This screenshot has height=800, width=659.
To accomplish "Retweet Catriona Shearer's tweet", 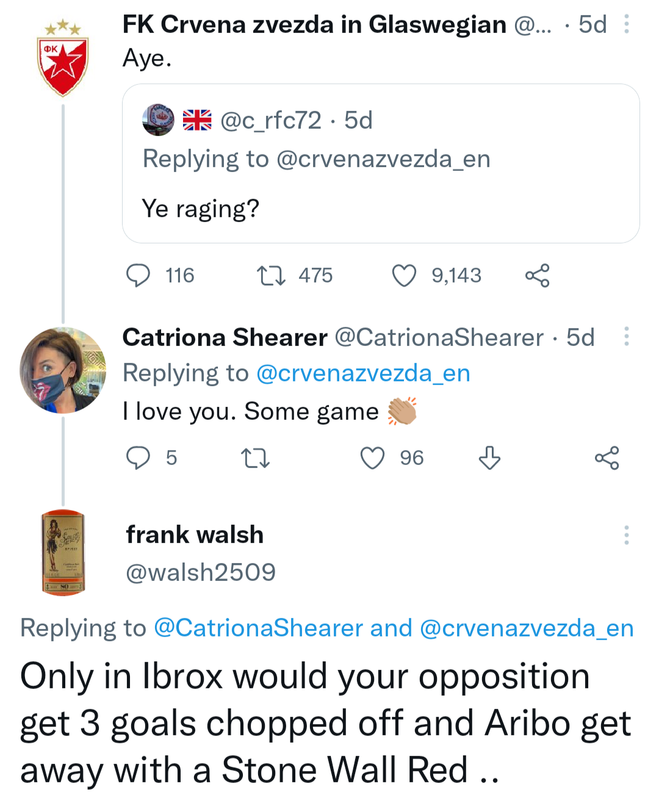I will pyautogui.click(x=256, y=458).
